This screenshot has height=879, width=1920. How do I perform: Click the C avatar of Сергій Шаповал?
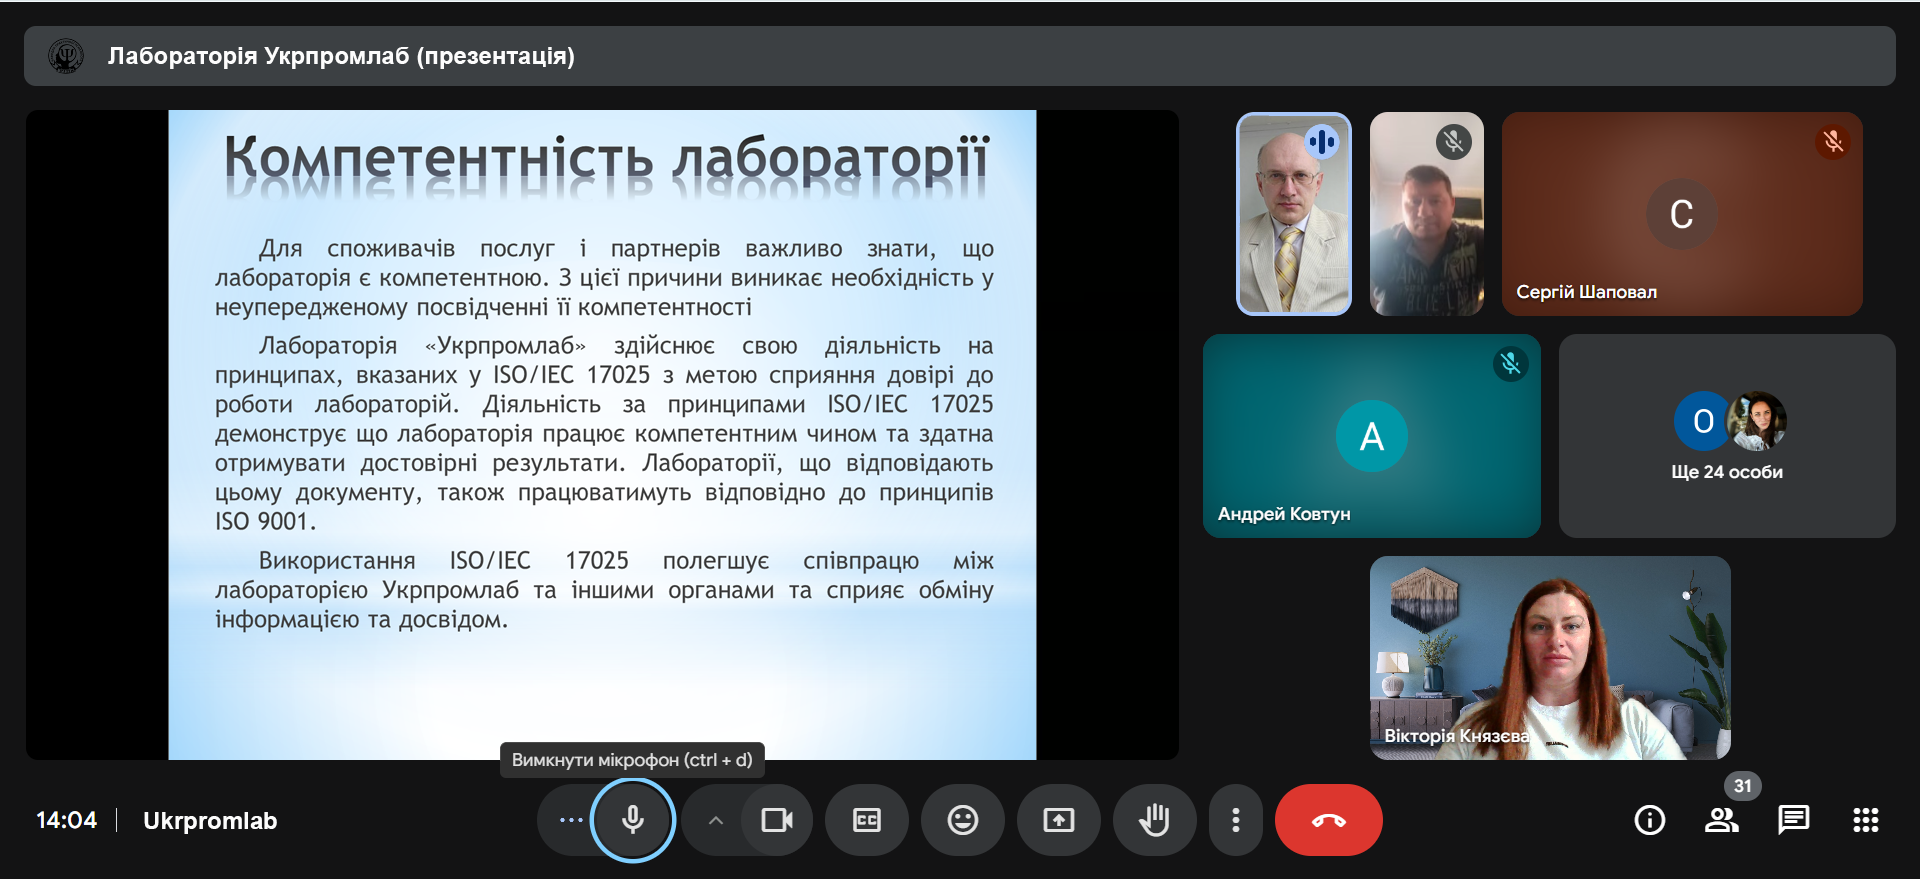click(1682, 214)
